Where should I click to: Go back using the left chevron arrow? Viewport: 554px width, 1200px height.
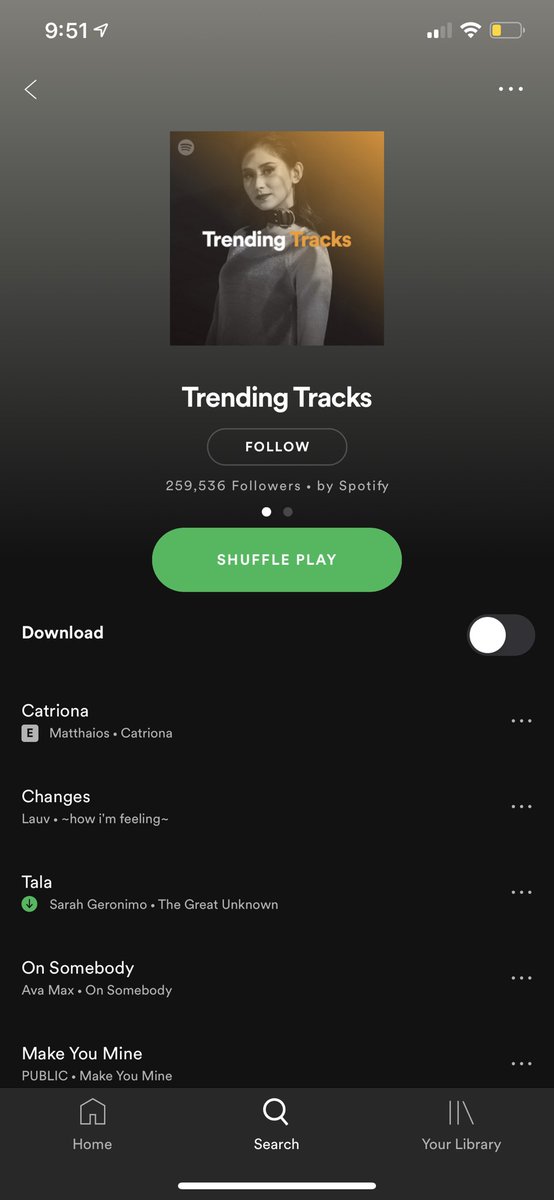point(31,90)
